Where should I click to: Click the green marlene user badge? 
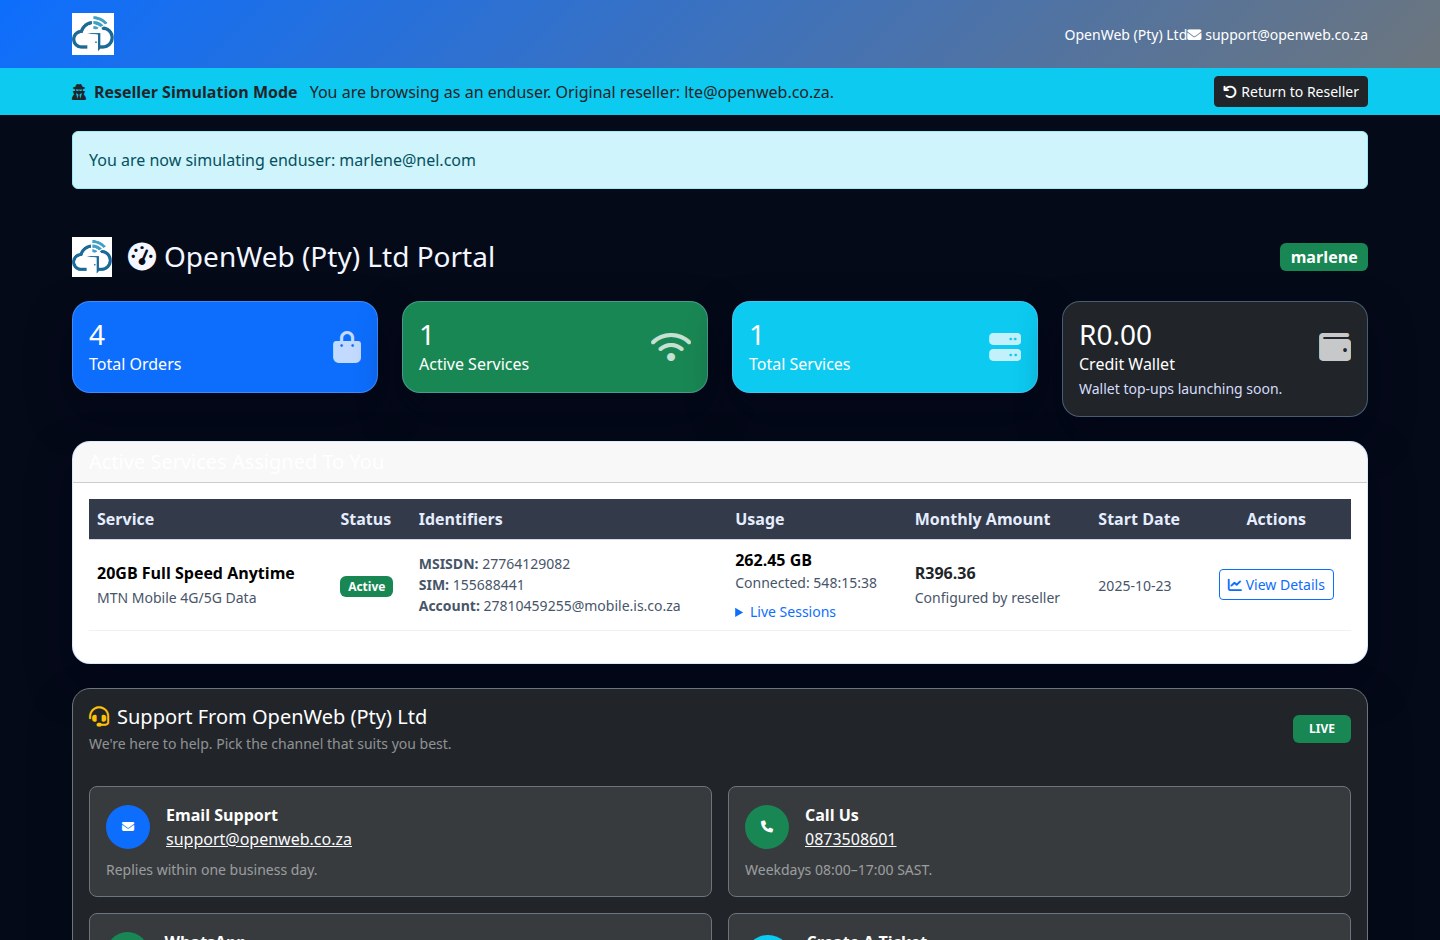pyautogui.click(x=1324, y=257)
